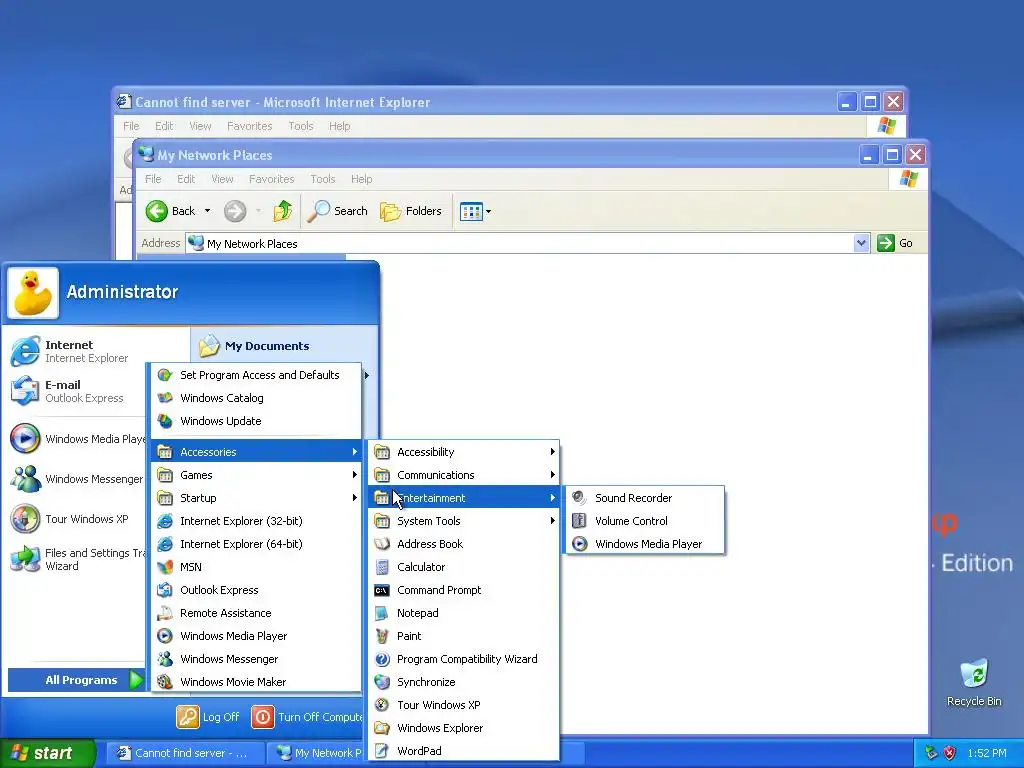Click the red security shield tray icon
This screenshot has height=768, width=1024.
pos(950,753)
